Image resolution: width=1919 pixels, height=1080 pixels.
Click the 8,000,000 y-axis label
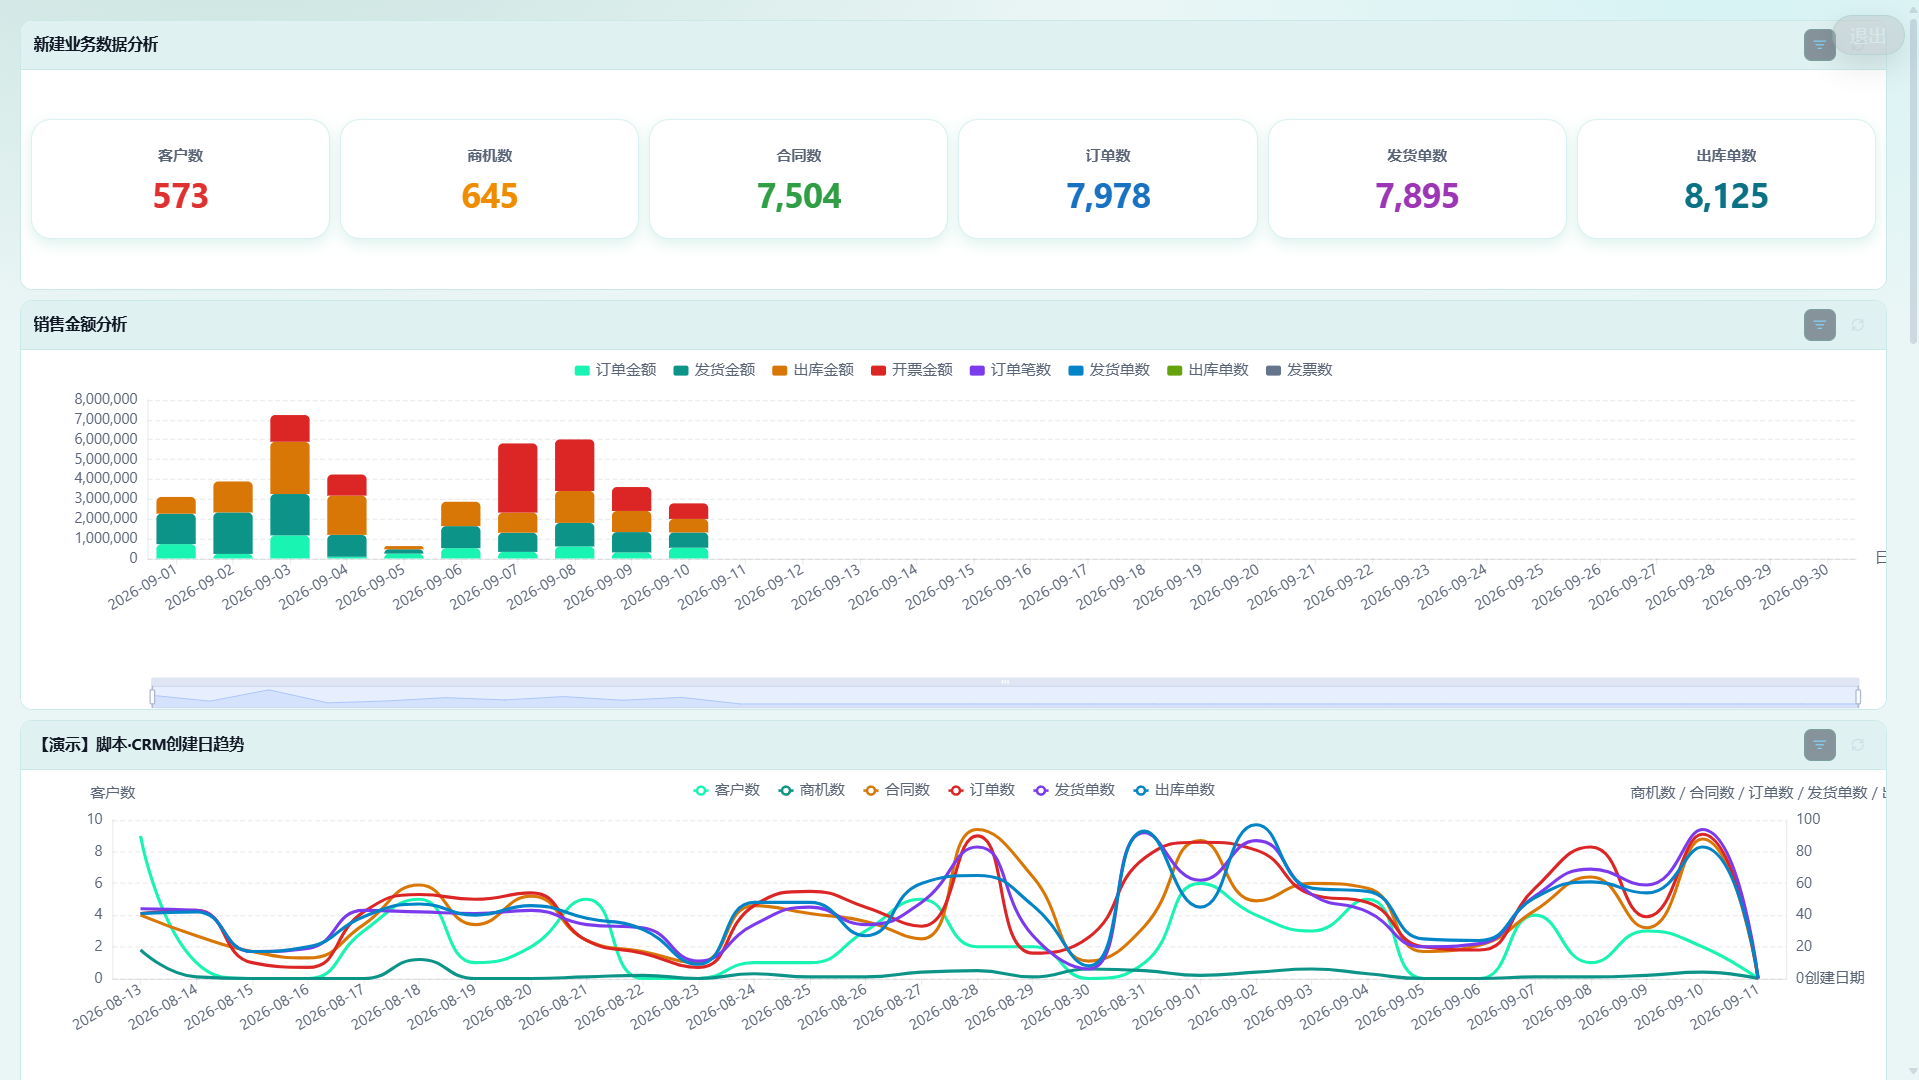[106, 399]
